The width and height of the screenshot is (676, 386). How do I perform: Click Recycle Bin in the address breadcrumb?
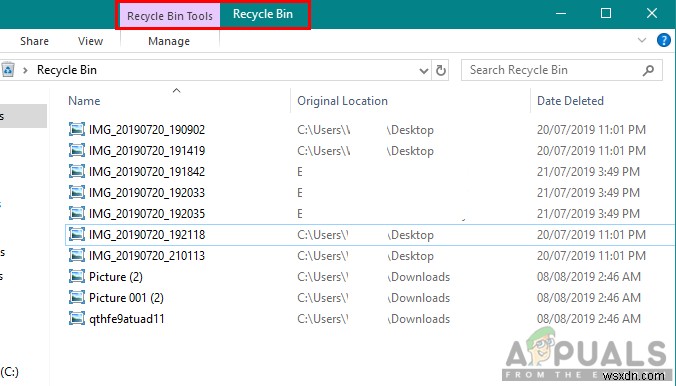click(x=67, y=70)
